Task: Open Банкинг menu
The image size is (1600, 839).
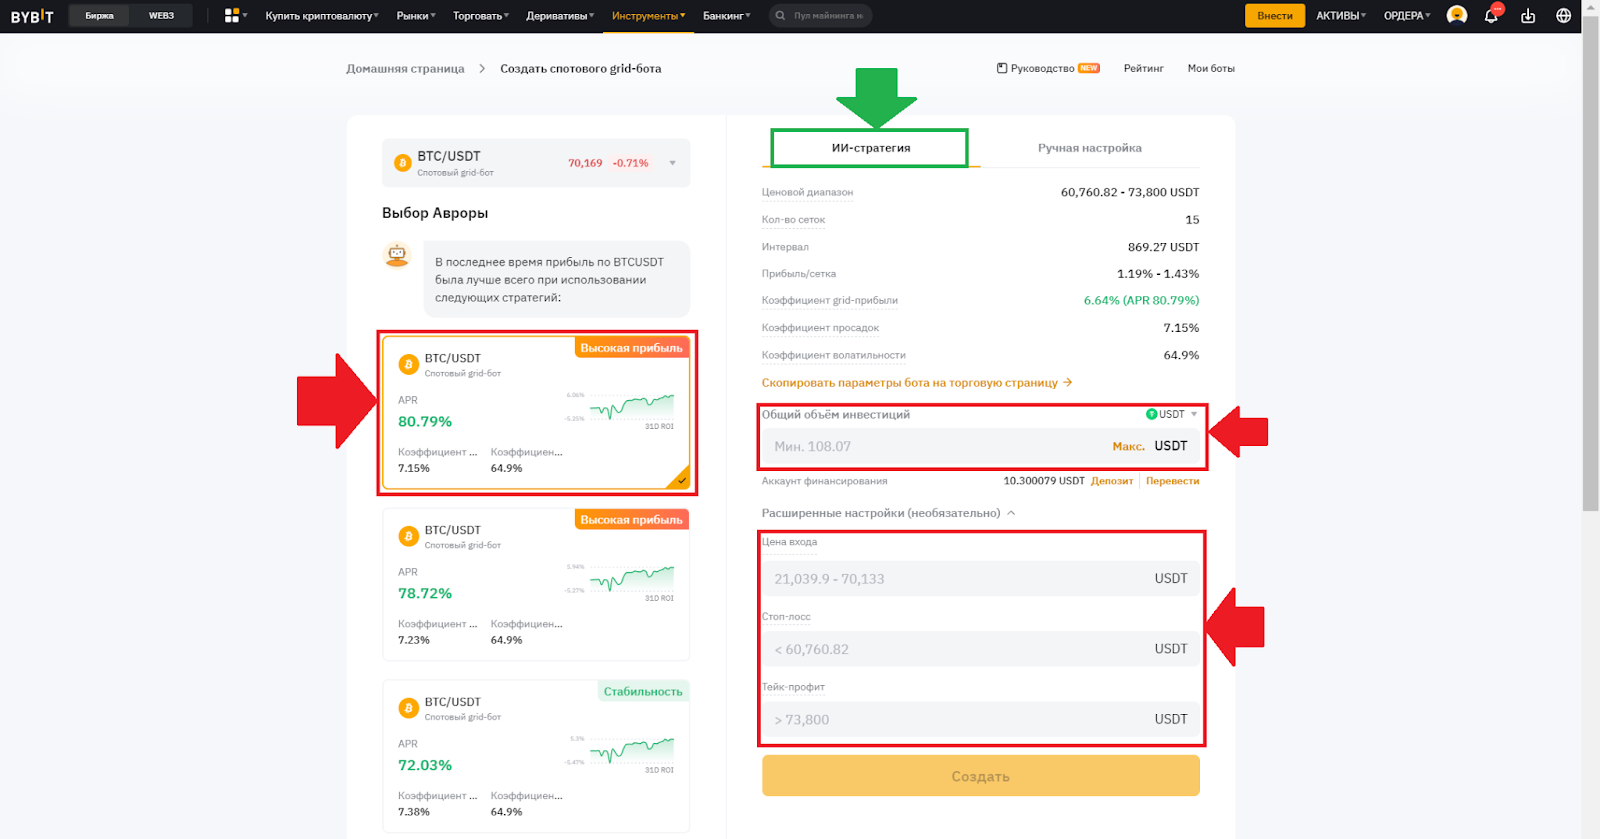Action: pos(727,16)
